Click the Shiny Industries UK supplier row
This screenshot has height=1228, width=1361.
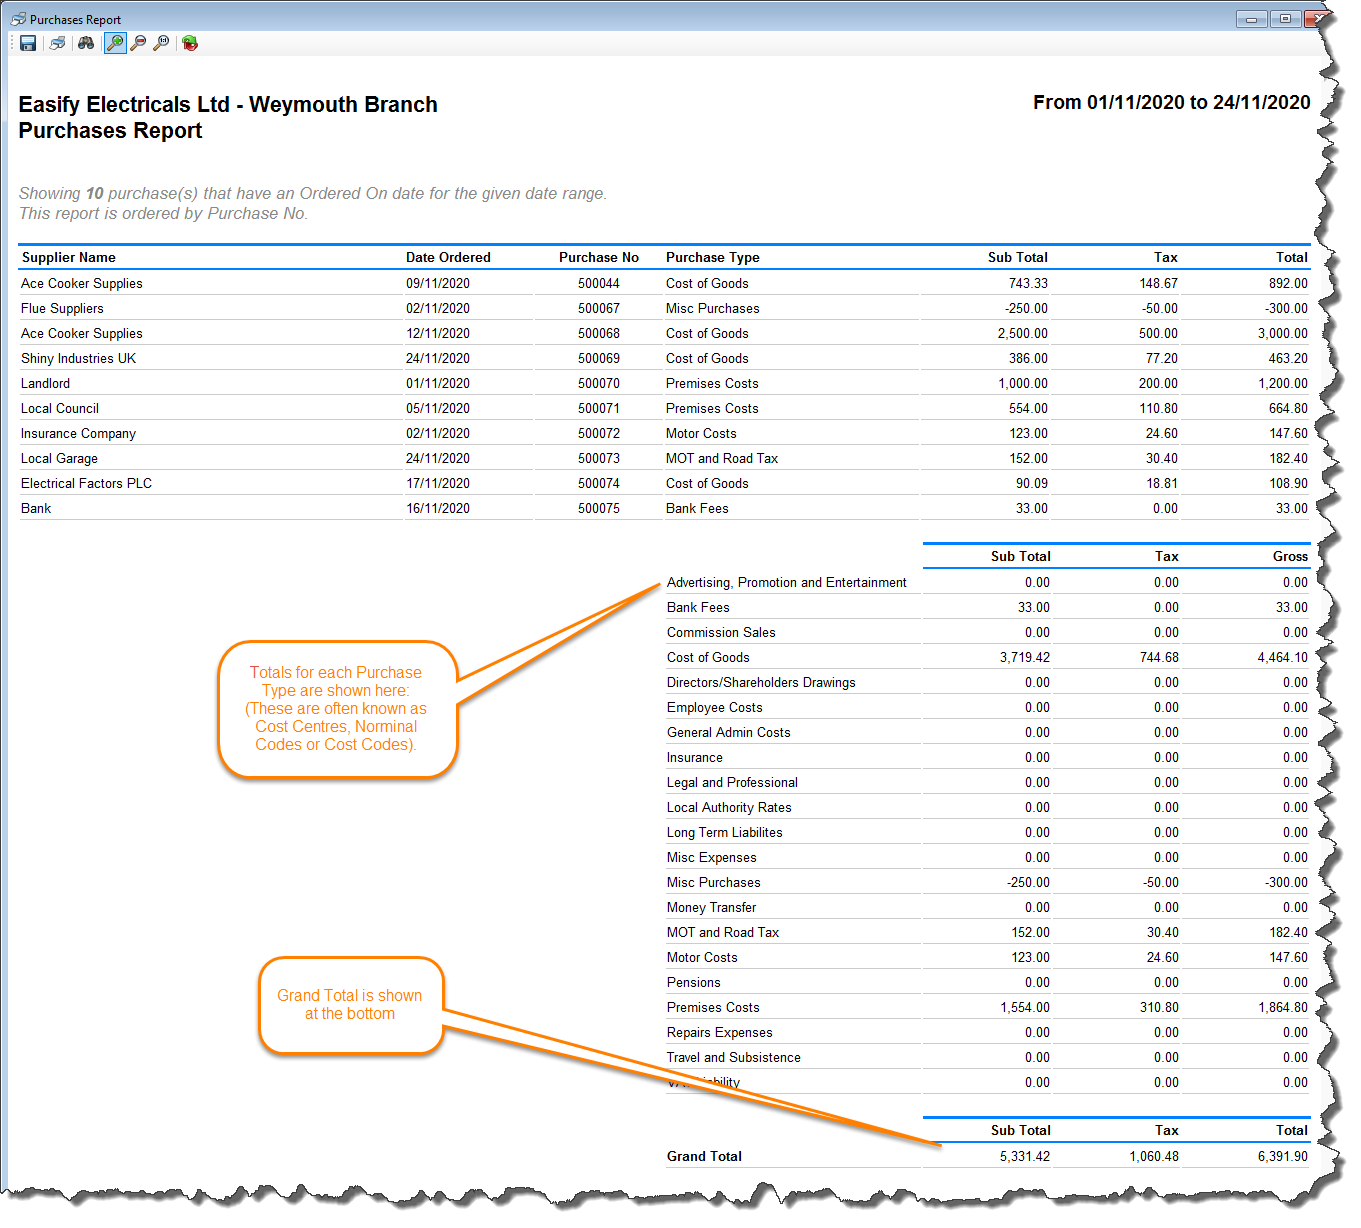79,359
